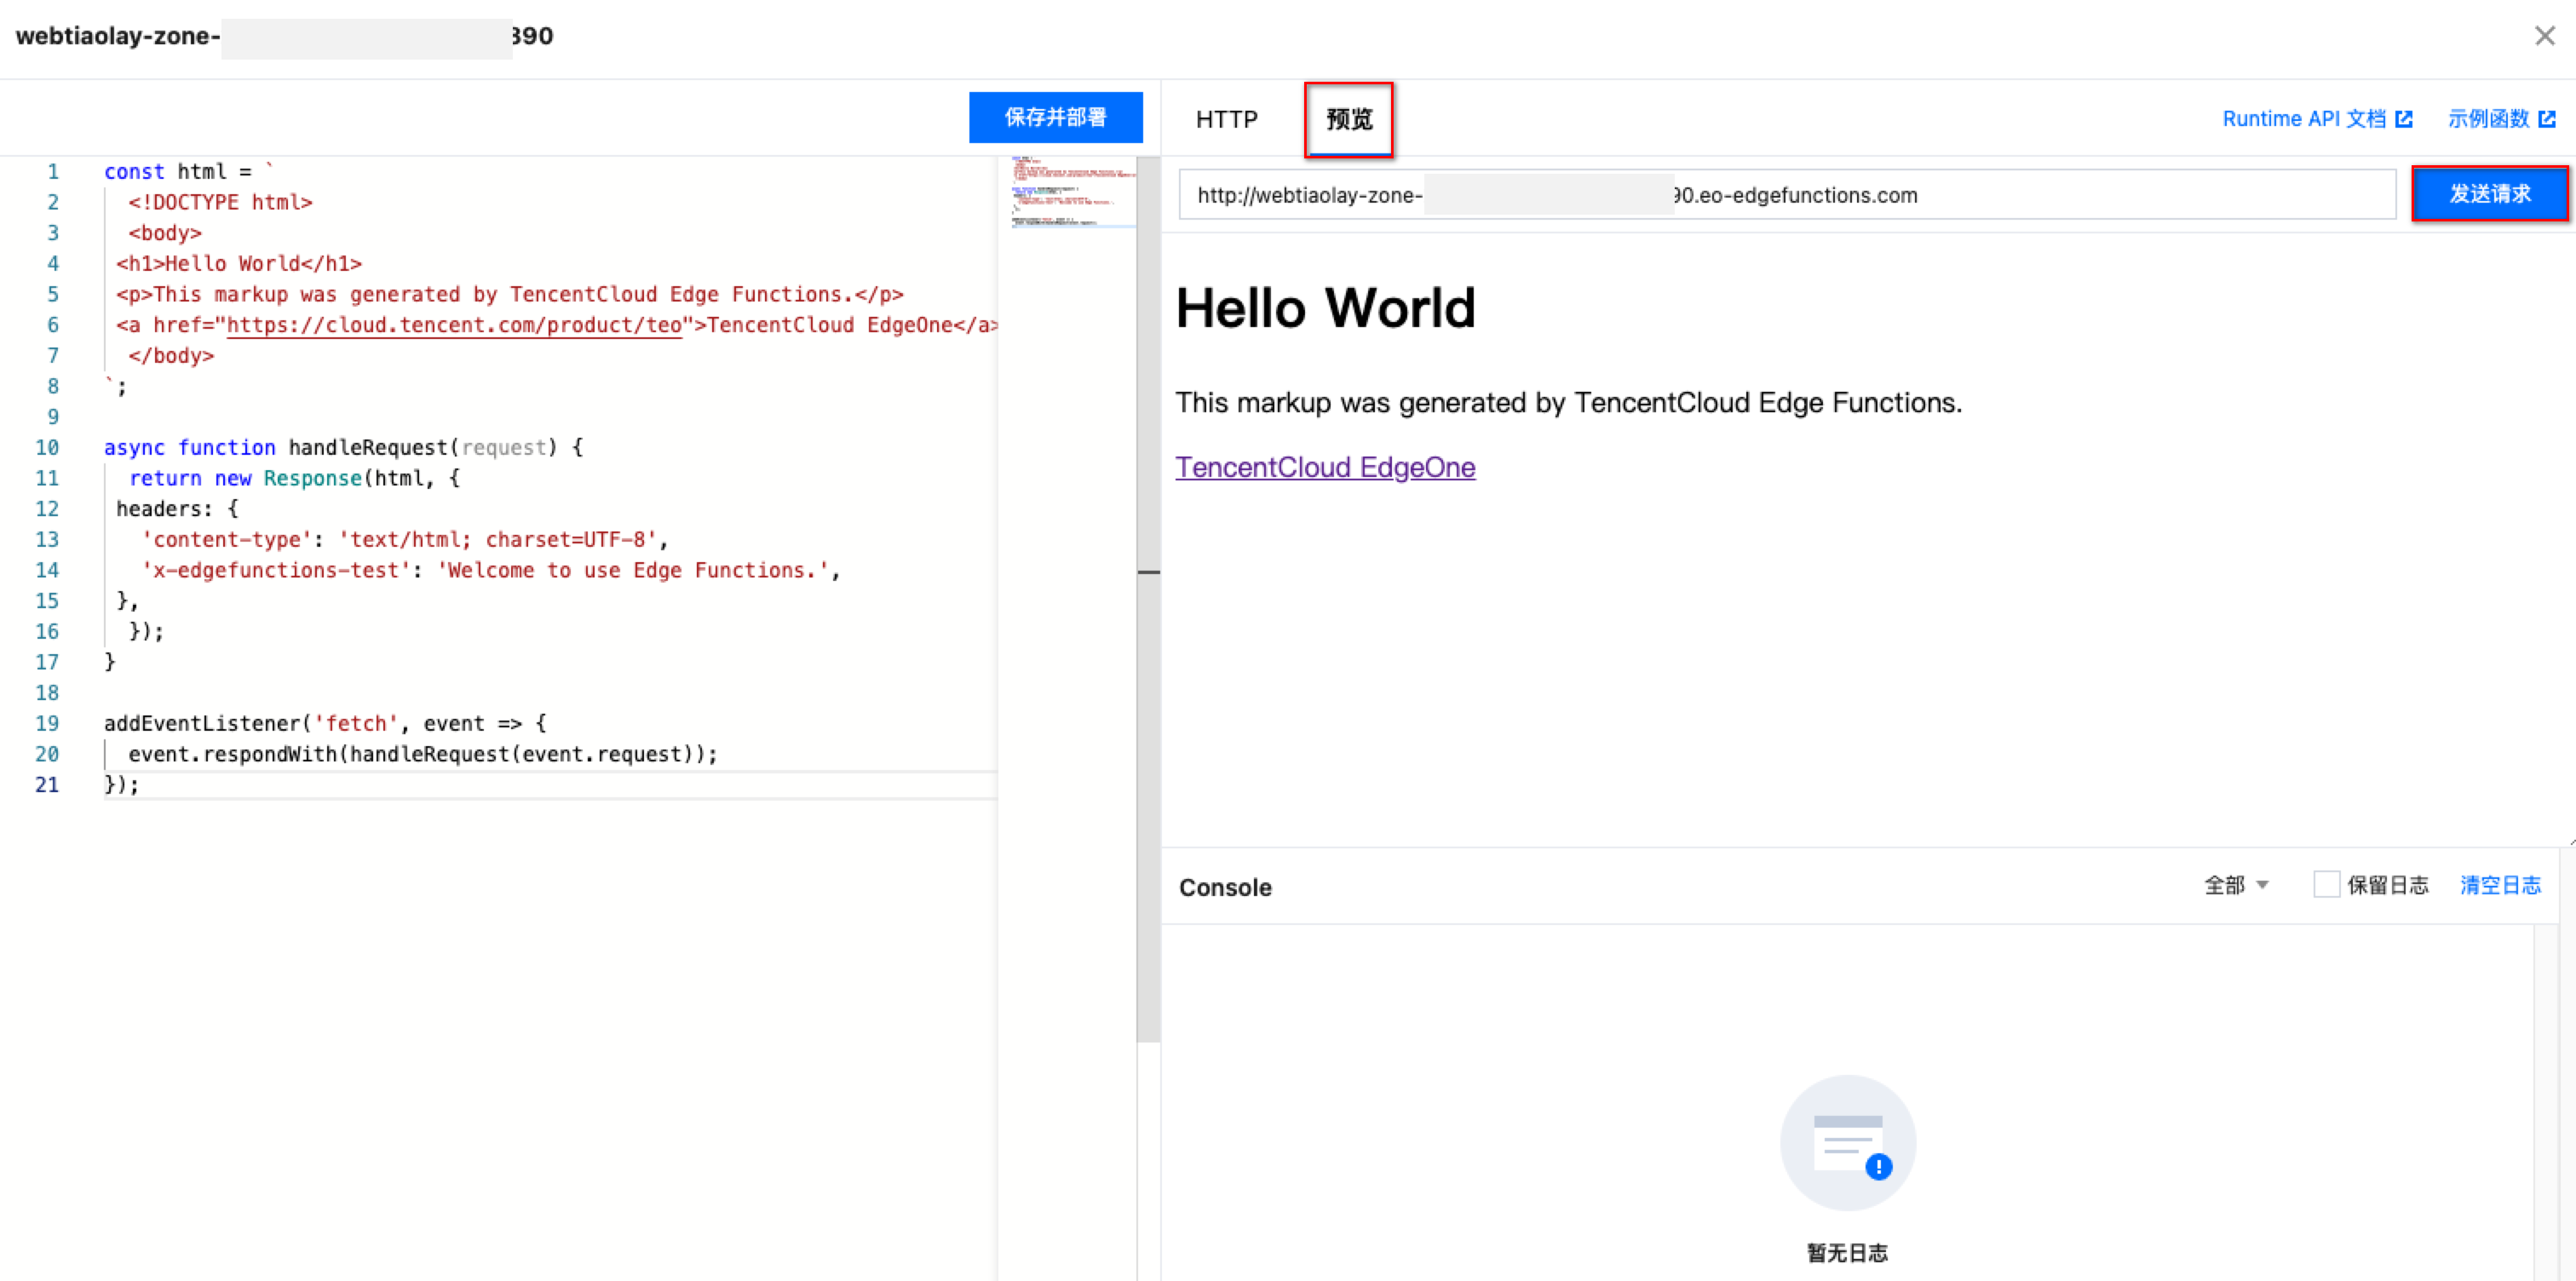Screen dimensions: 2576x1281
Task: Close the function editor with X icon
Action: 2544,36
